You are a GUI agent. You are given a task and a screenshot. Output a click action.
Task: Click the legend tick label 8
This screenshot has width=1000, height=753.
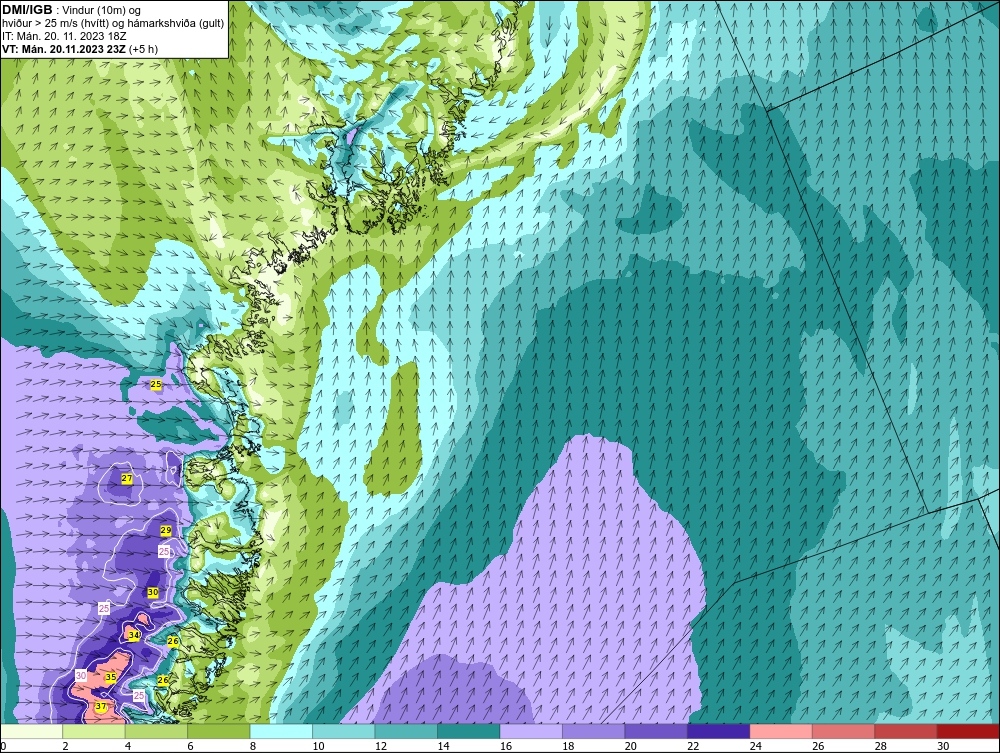253,746
